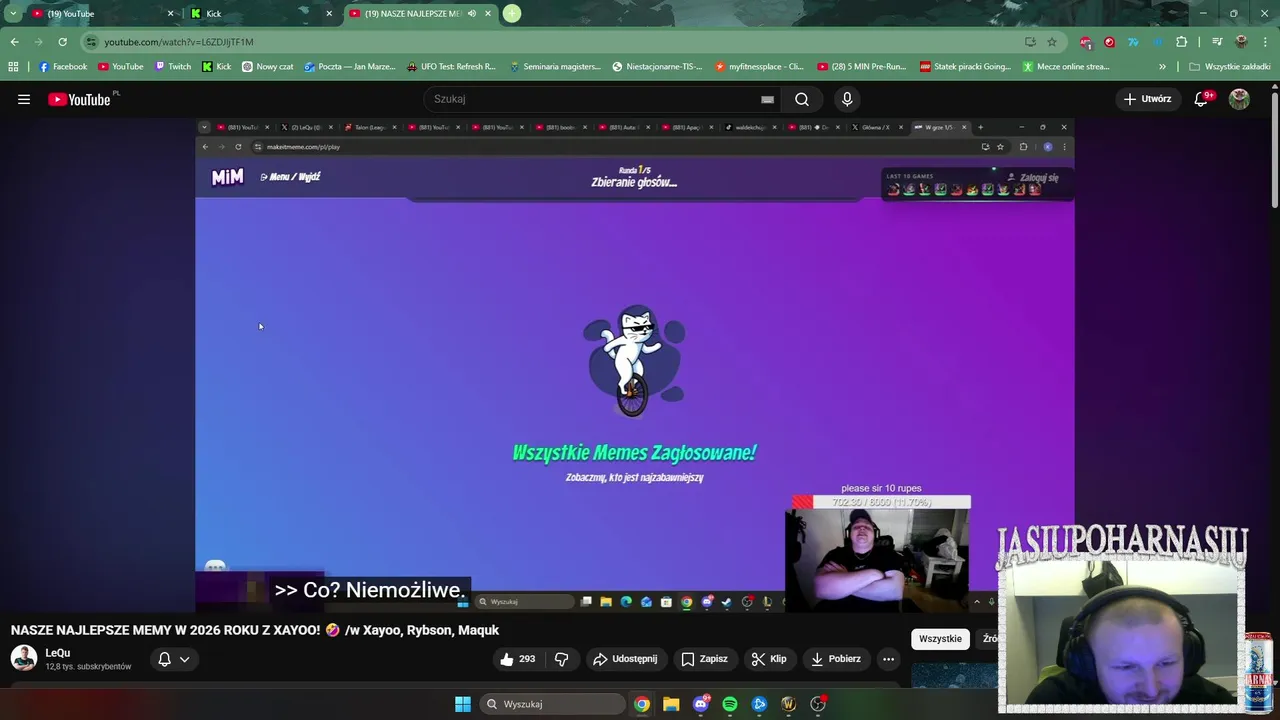Download the video via Pobierz
Viewport: 1280px width, 720px height.
pyautogui.click(x=835, y=659)
